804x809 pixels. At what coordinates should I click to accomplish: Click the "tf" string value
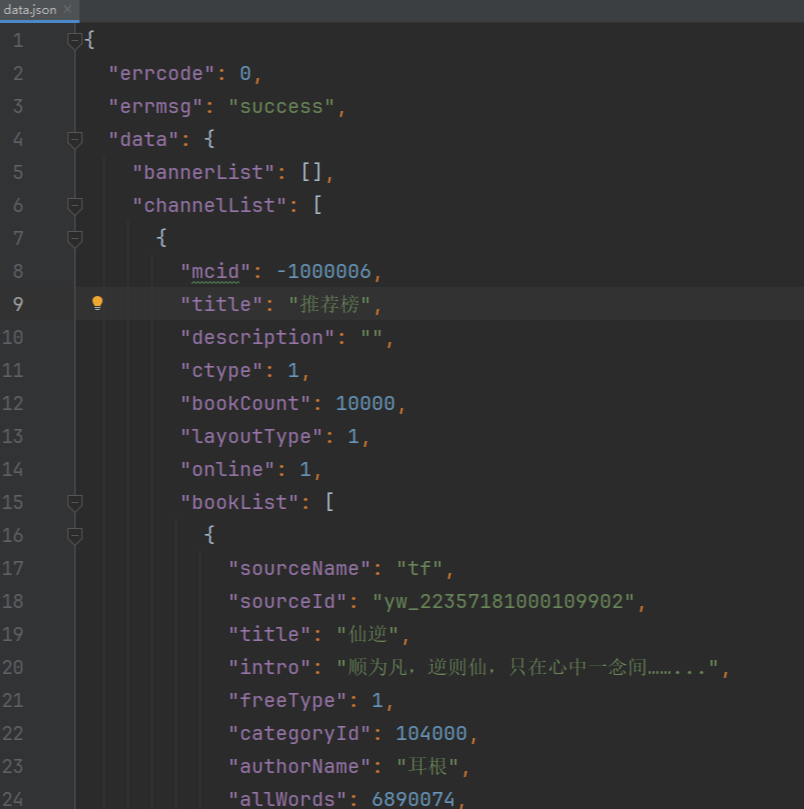pos(420,569)
